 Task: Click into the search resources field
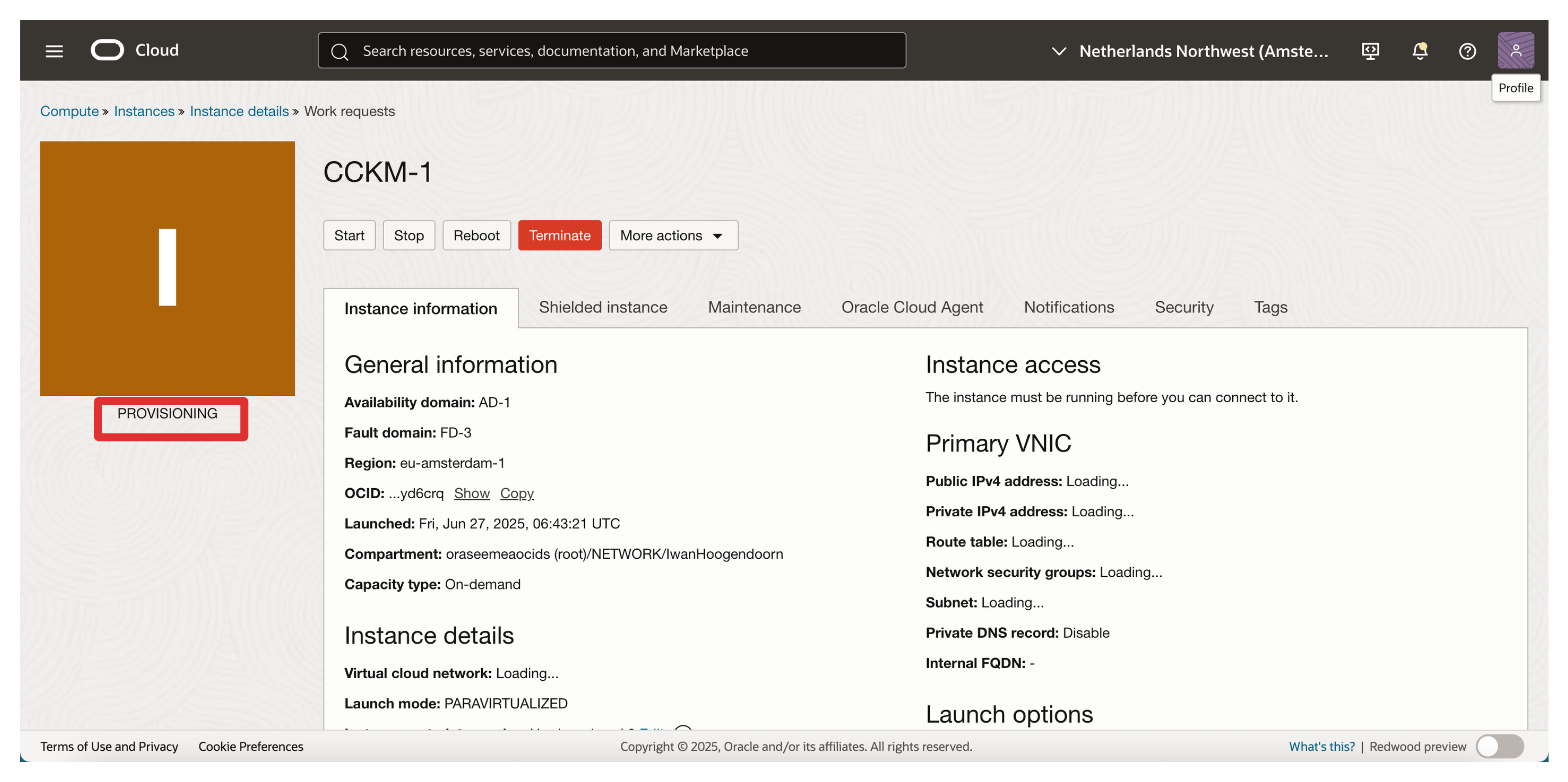[x=620, y=51]
